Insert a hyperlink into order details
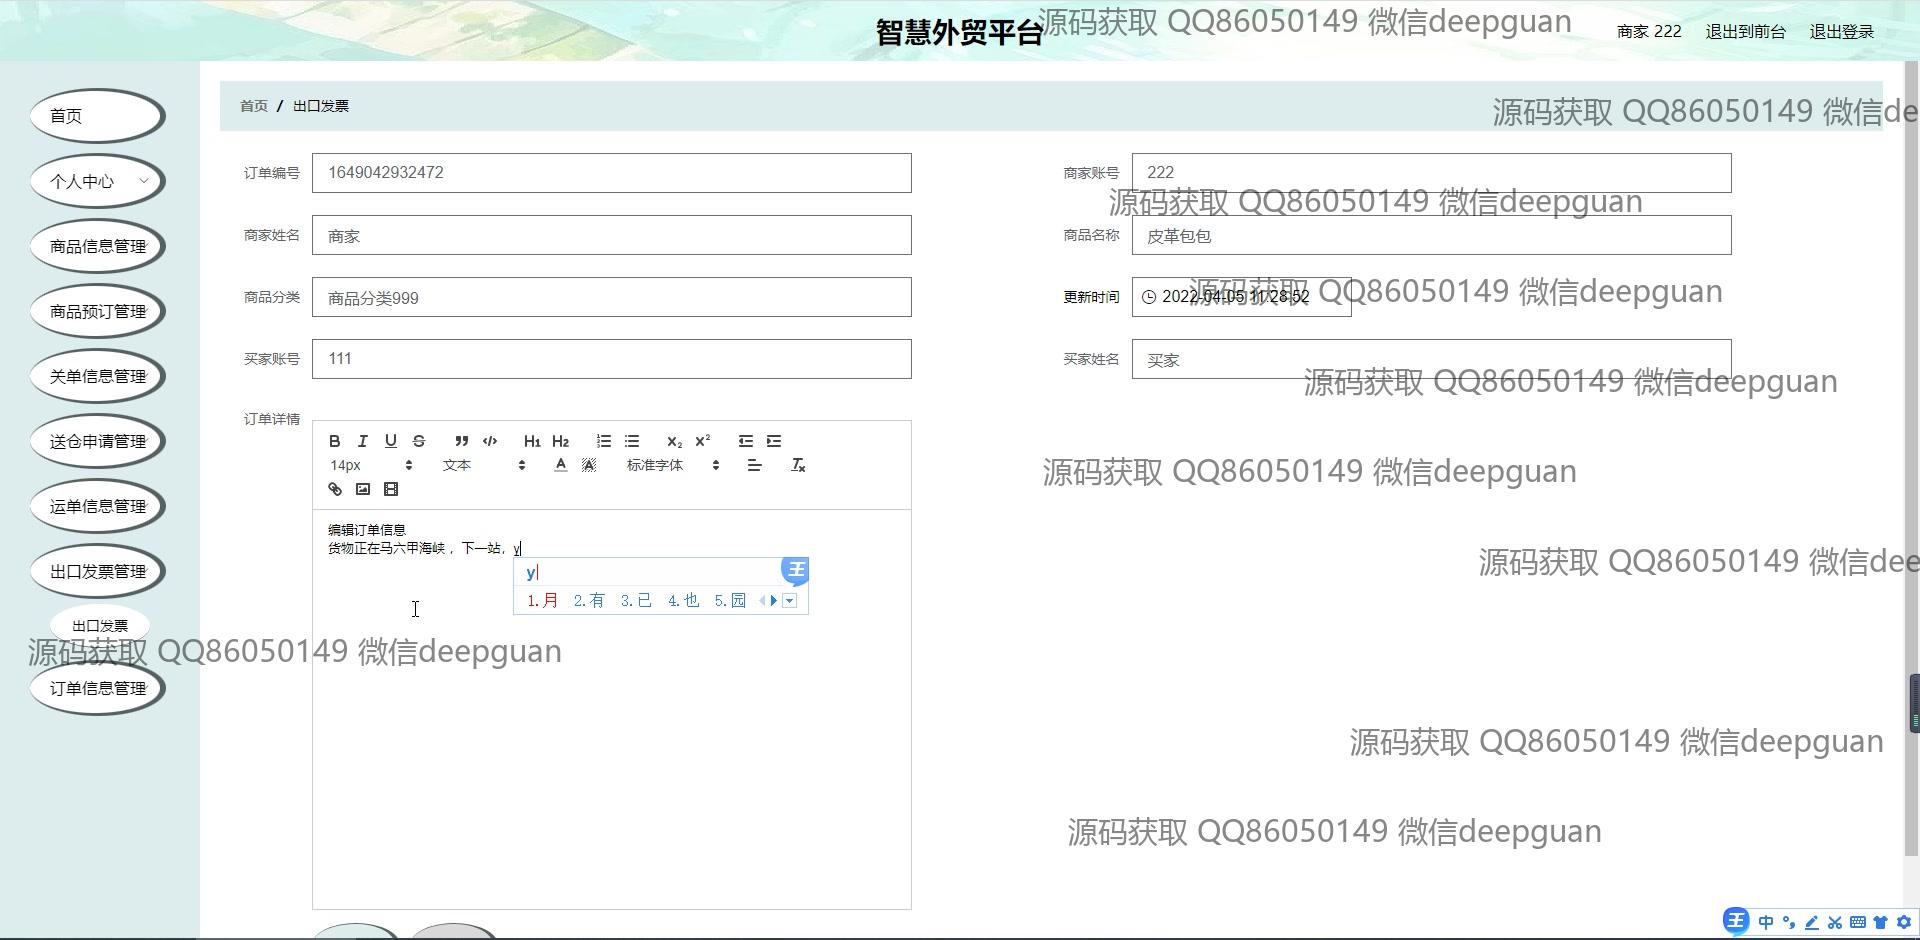 pos(335,489)
